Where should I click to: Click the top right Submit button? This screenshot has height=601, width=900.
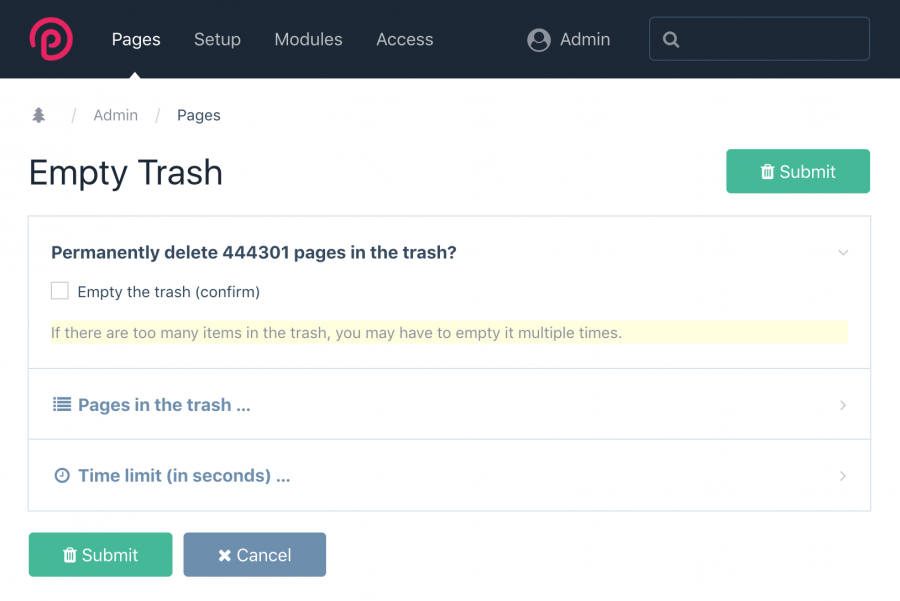point(798,171)
